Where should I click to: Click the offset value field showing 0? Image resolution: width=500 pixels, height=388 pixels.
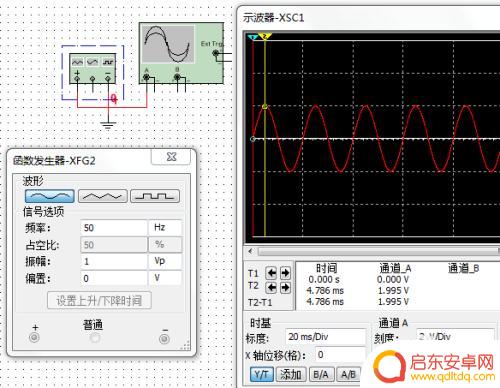pyautogui.click(x=114, y=278)
